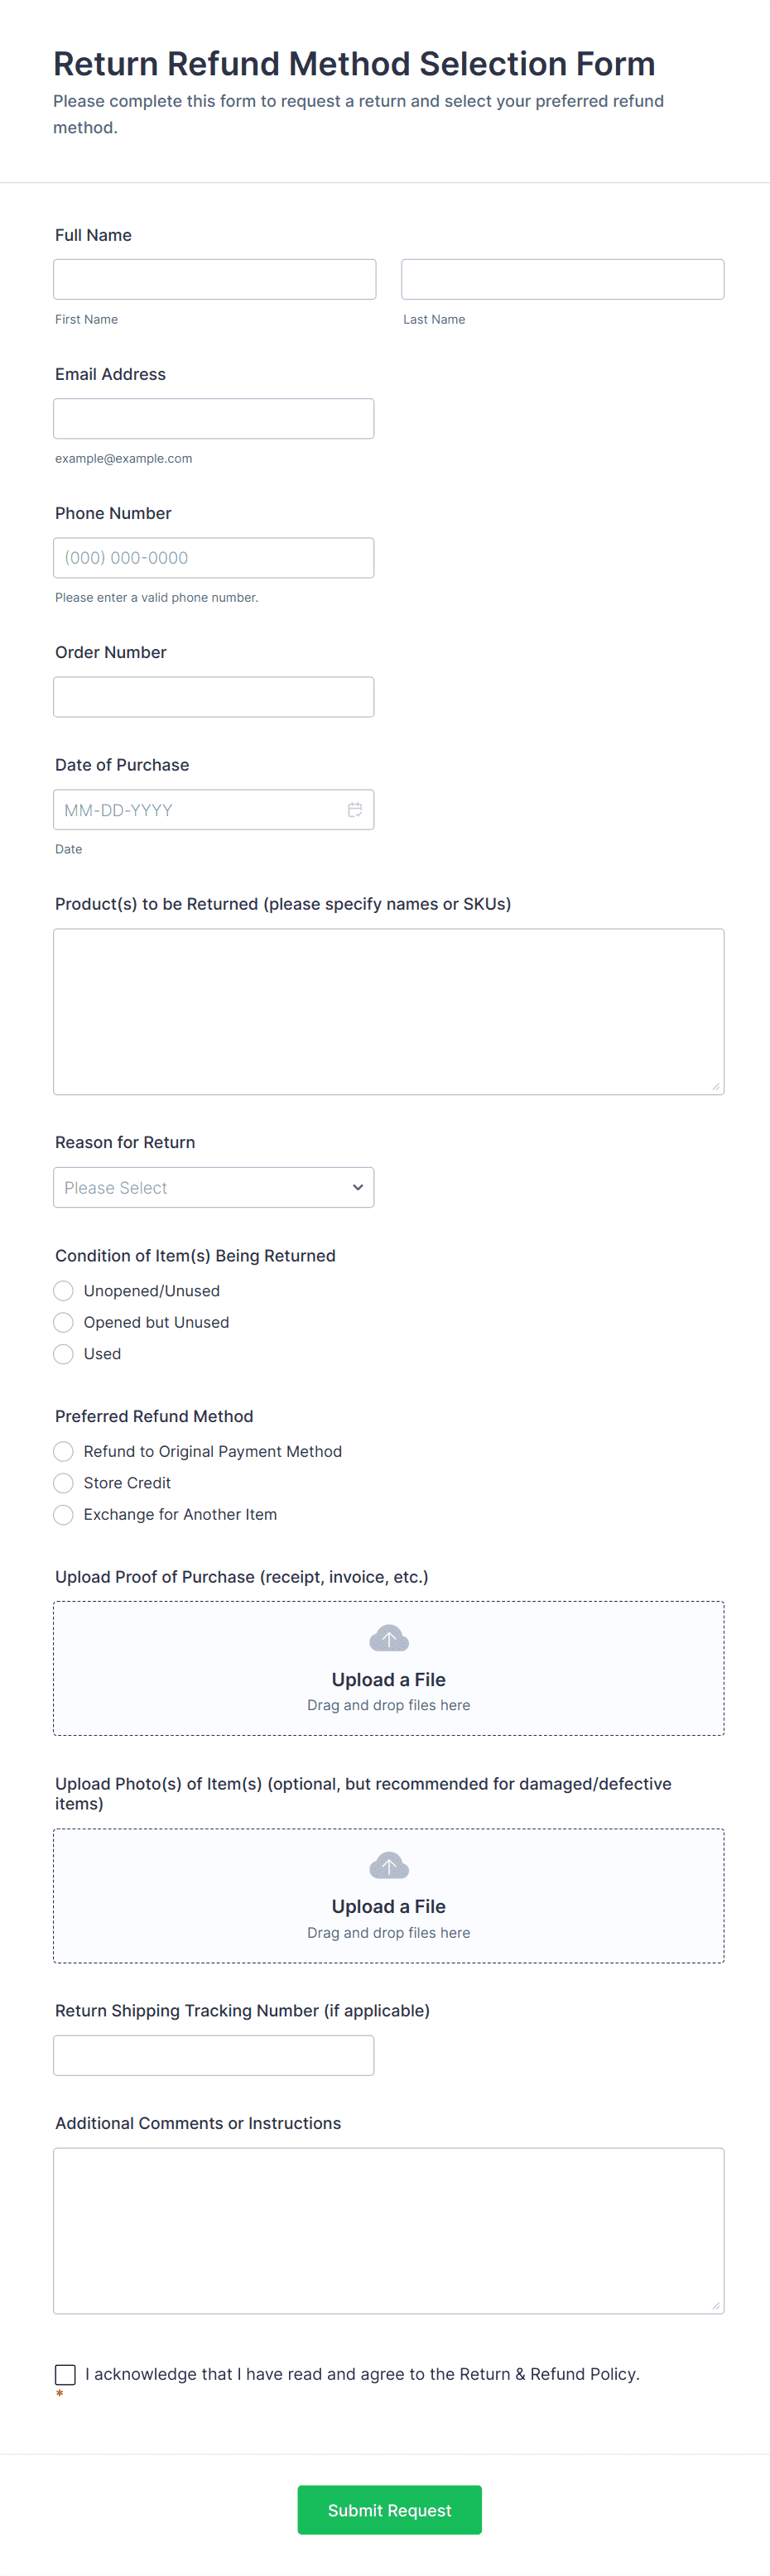The width and height of the screenshot is (770, 2576).
Task: Click the Last Name input field
Action: point(562,279)
